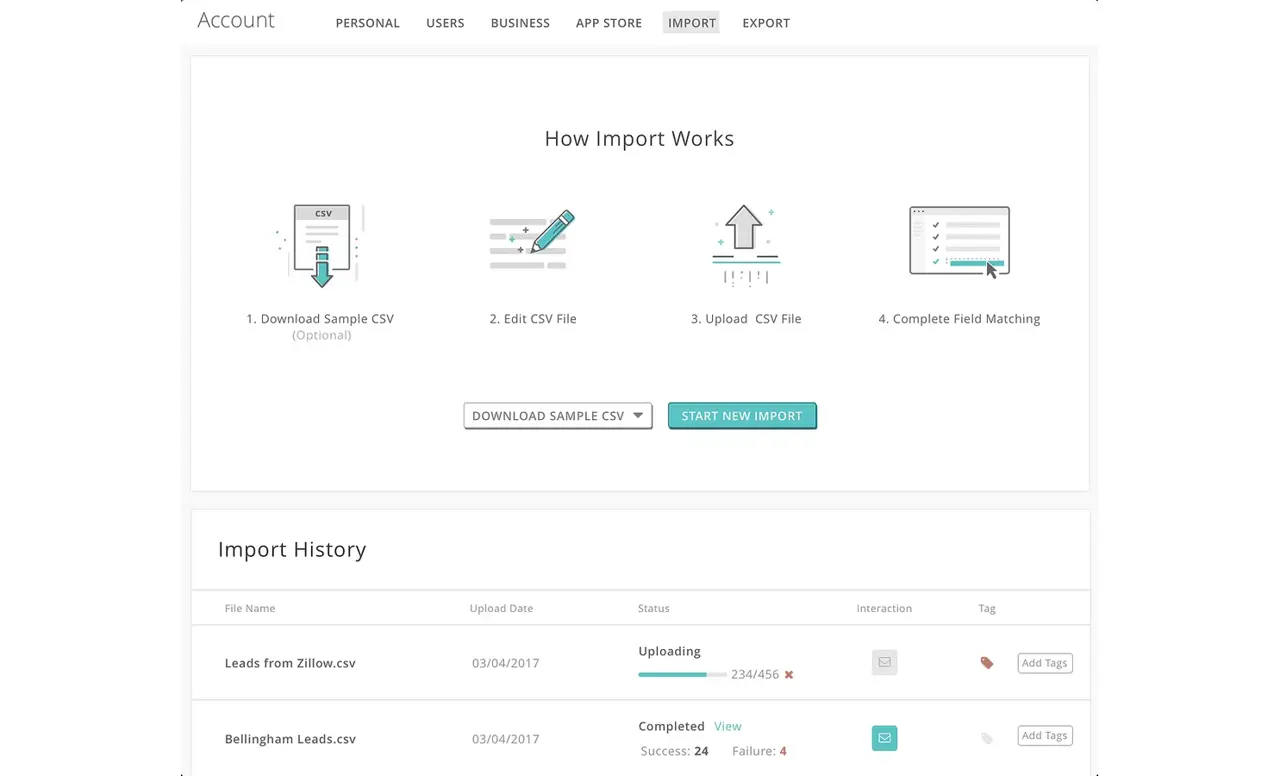This screenshot has width=1280, height=776.
Task: Cancel the Leads from Zillow upload
Action: (x=789, y=675)
